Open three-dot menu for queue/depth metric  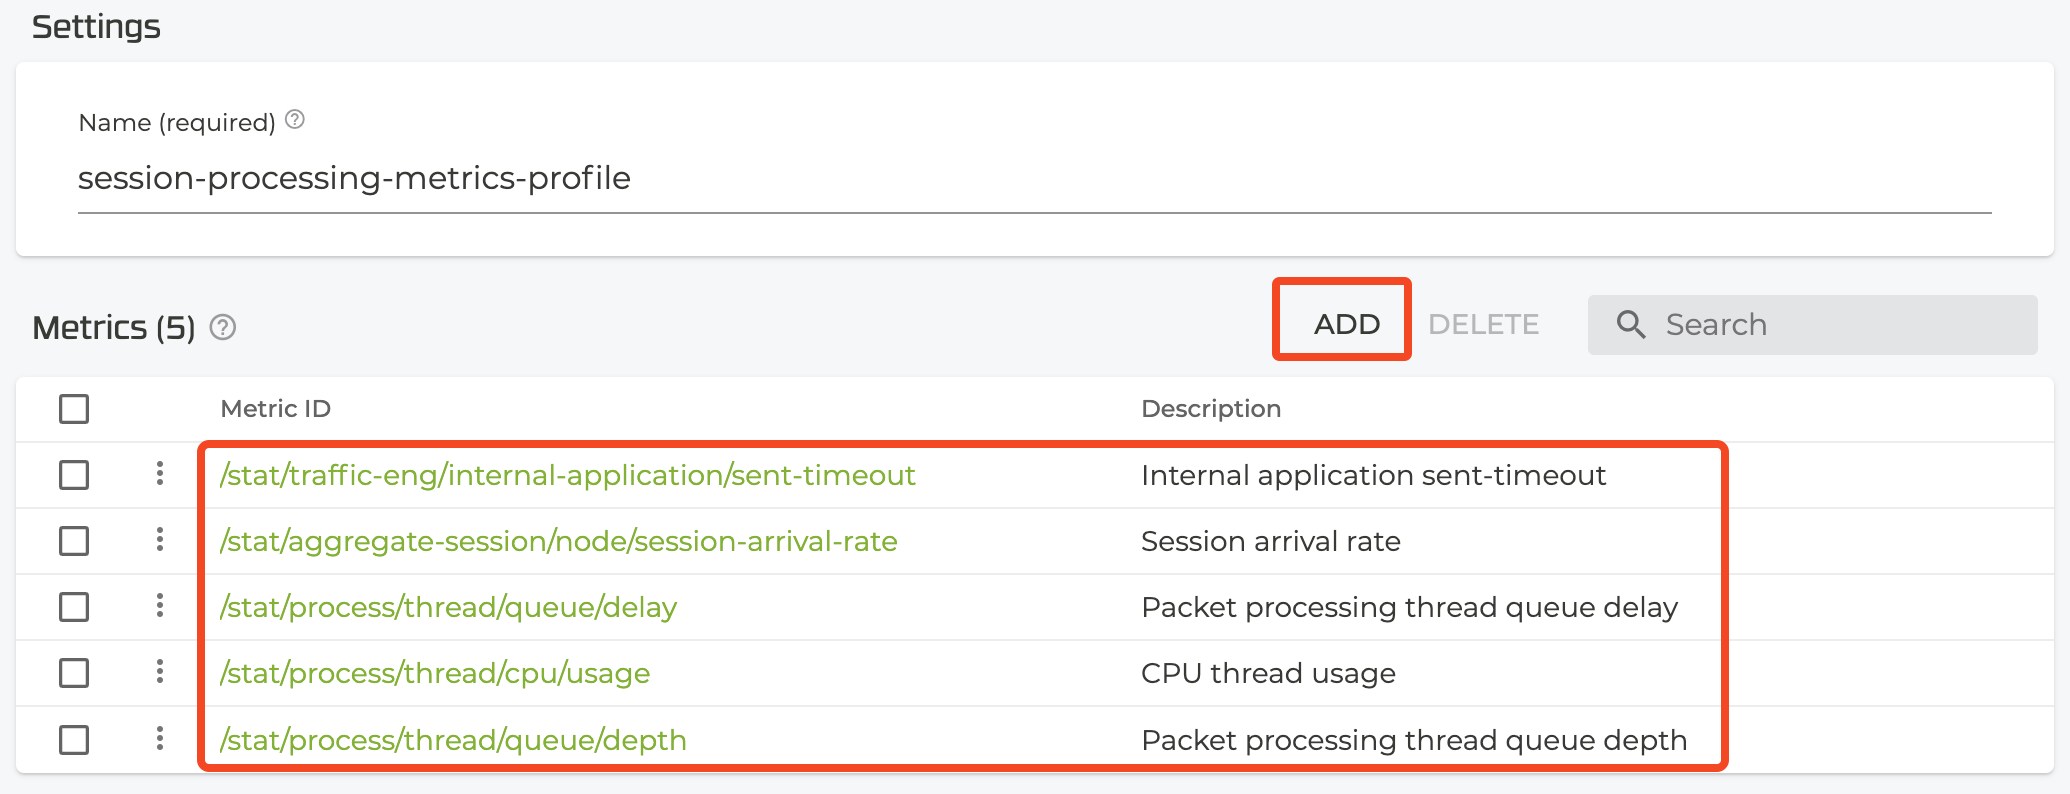pos(160,739)
